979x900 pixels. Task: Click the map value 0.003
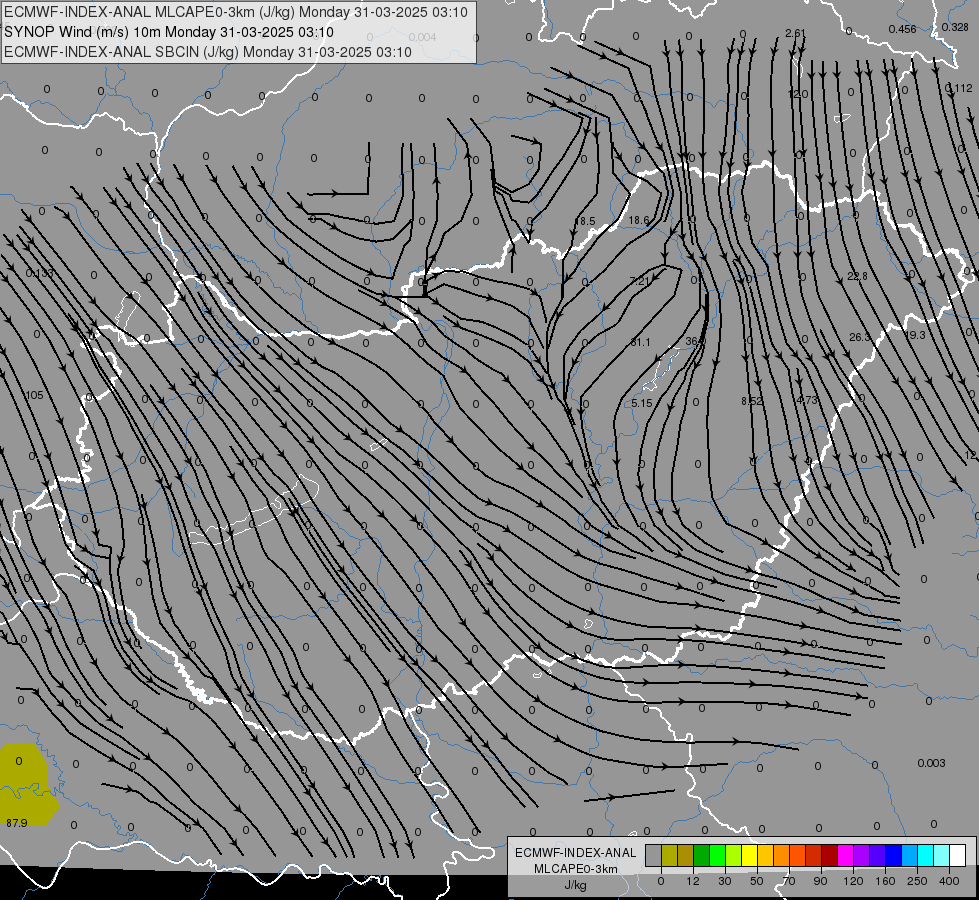click(x=932, y=763)
